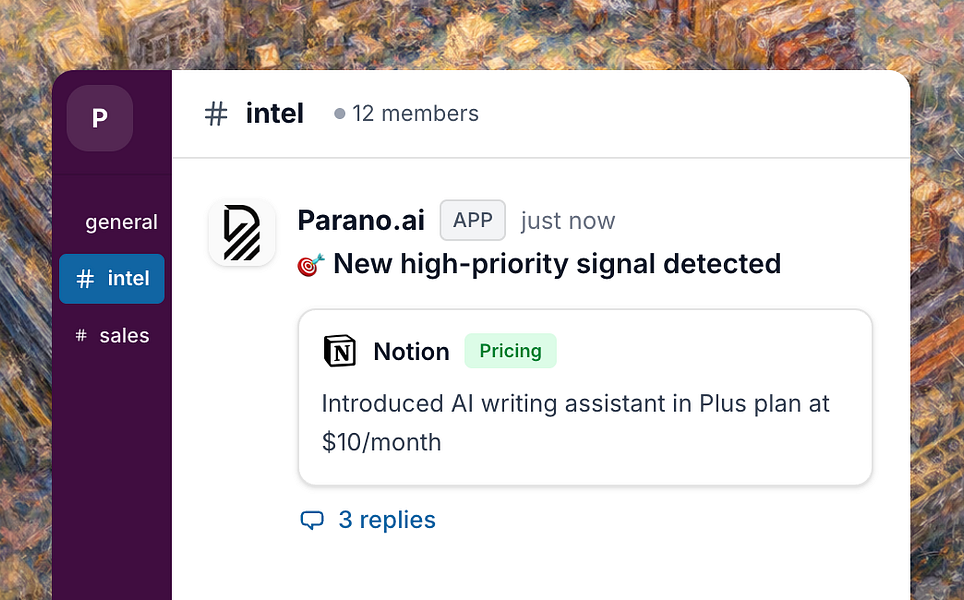
Task: Select the intel channel in sidebar
Action: [111, 278]
